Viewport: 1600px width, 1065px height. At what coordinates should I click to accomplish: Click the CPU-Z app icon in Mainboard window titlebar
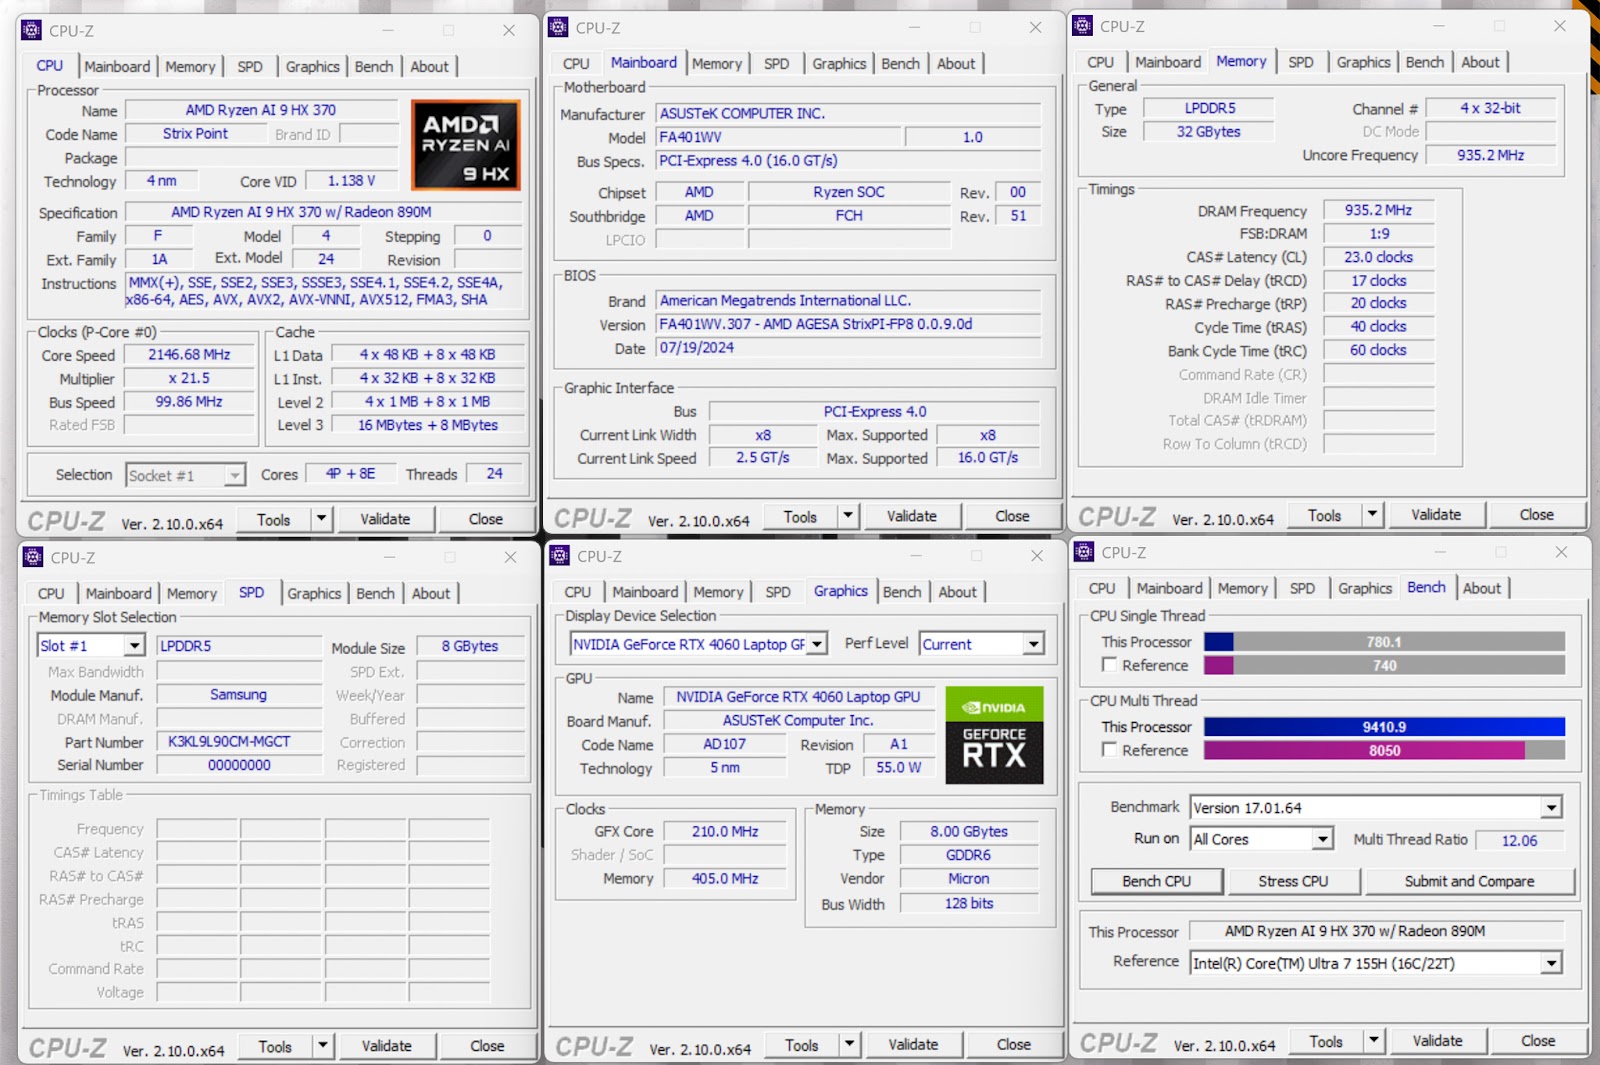pos(558,27)
